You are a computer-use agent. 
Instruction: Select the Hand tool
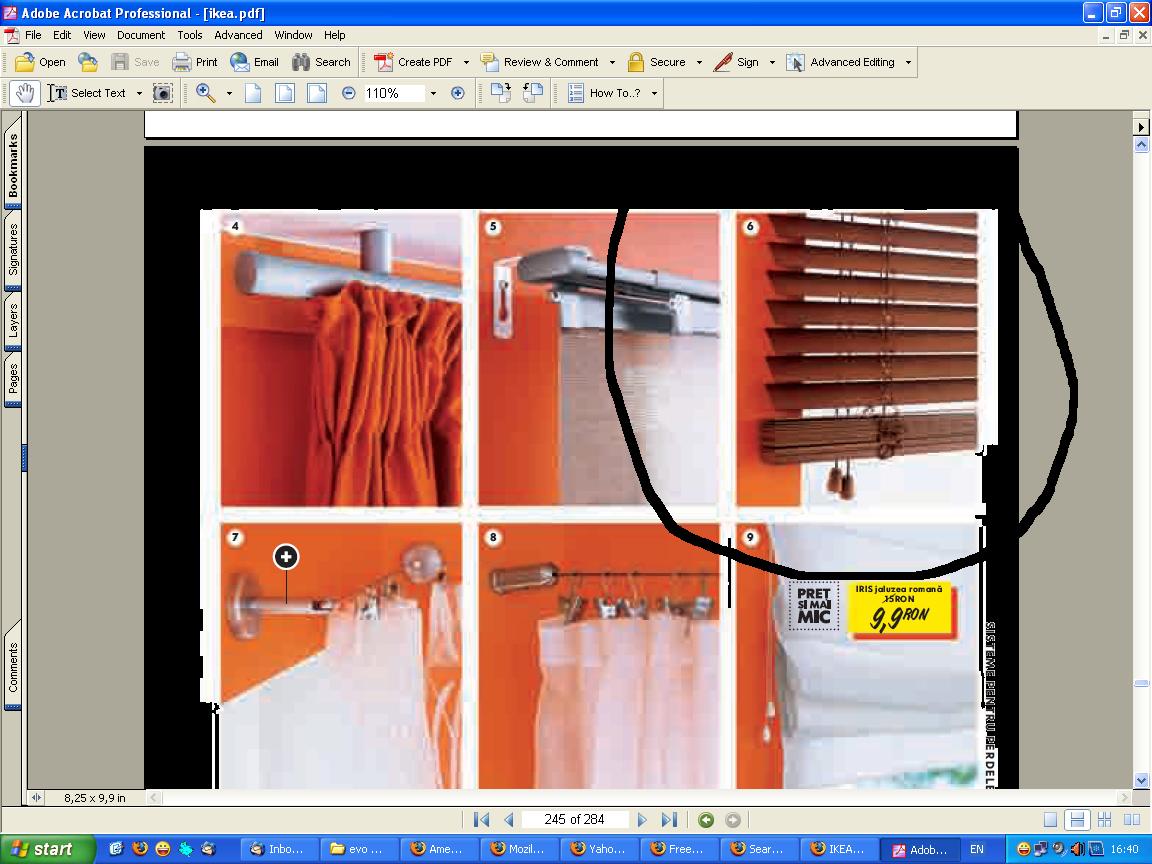coord(25,93)
